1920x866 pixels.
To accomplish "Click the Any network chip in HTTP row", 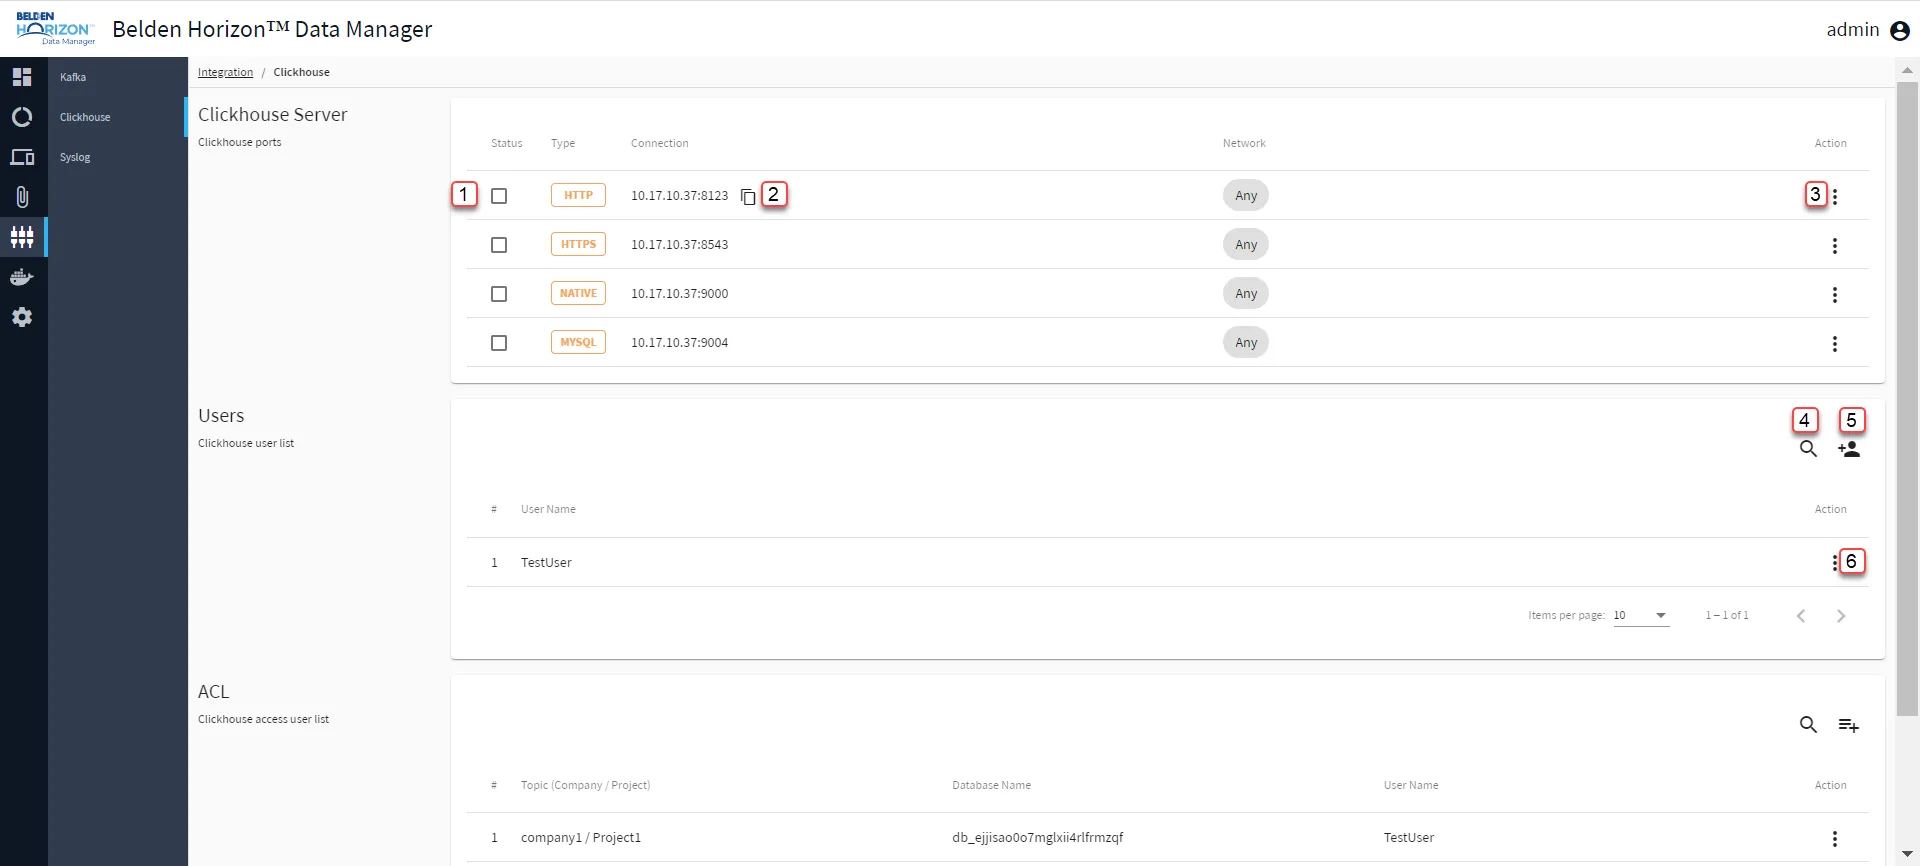I will (x=1246, y=195).
